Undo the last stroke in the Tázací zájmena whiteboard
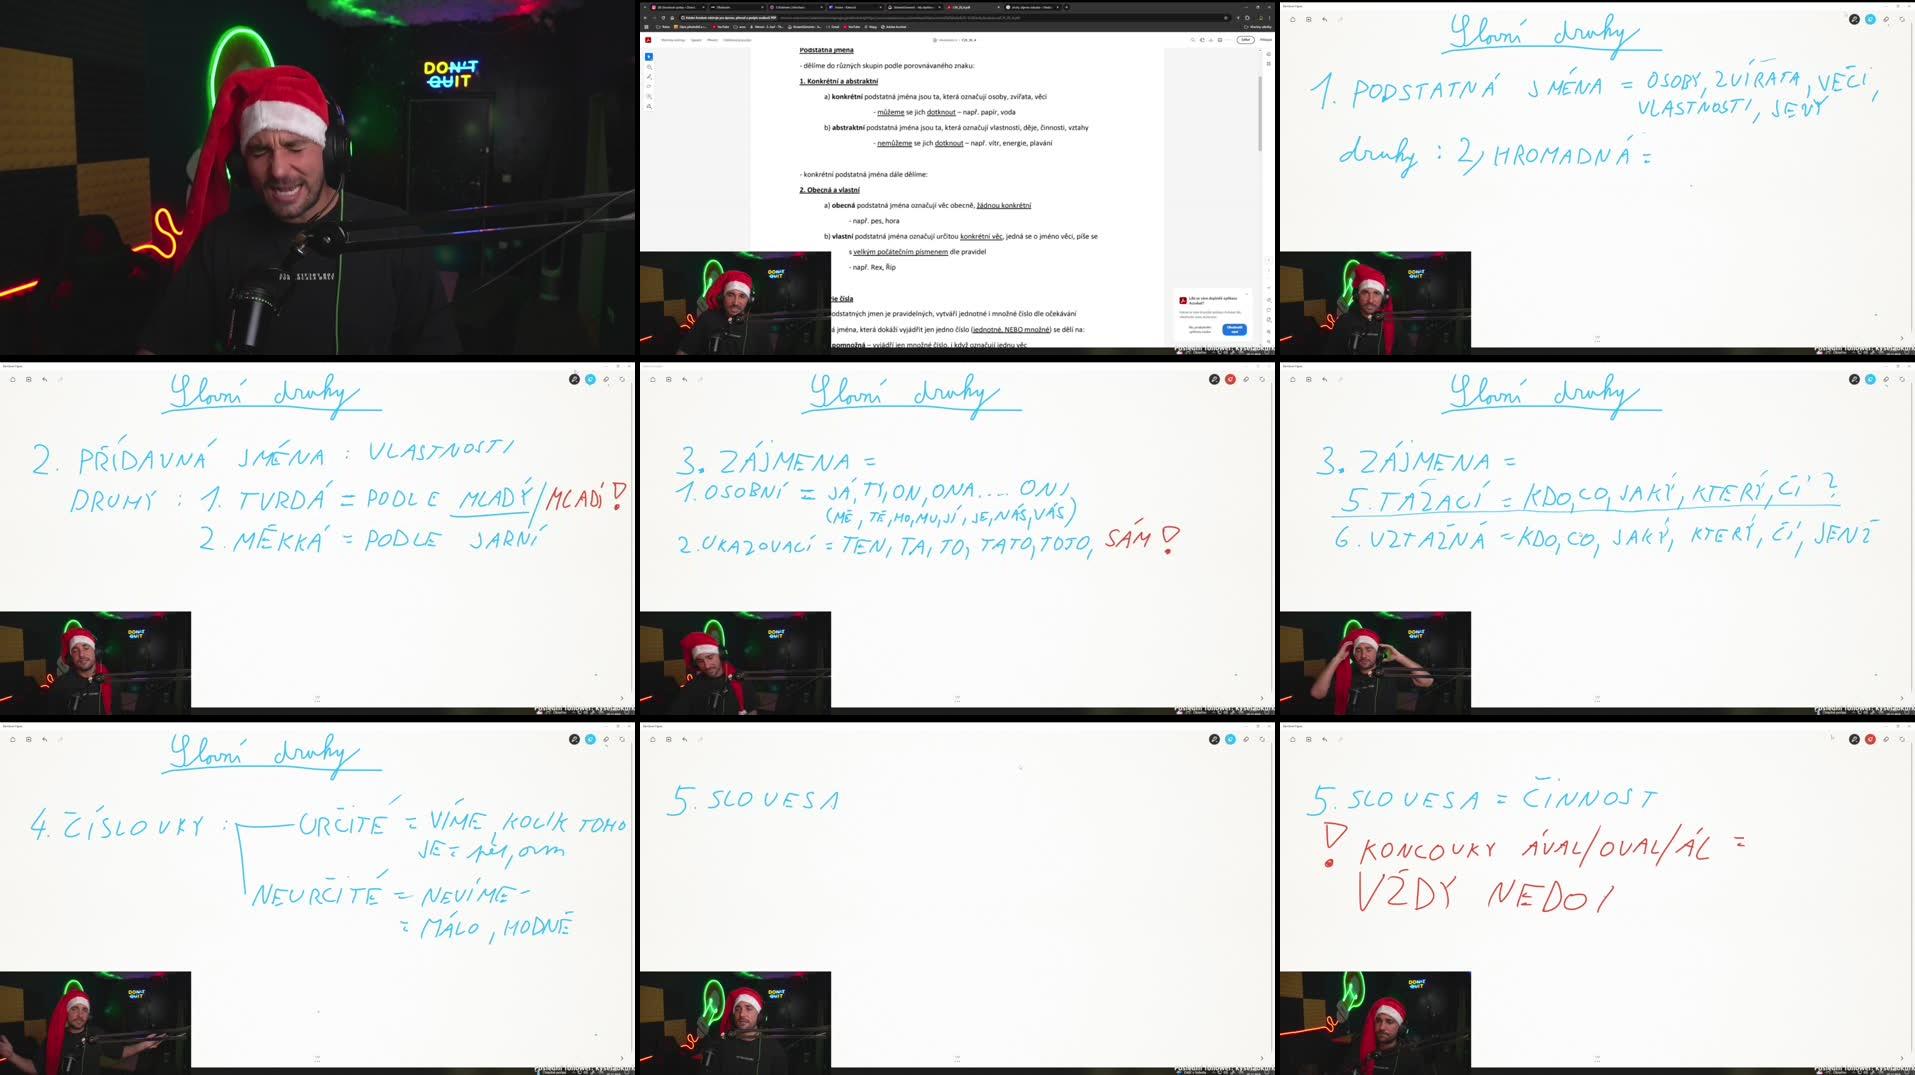1915x1075 pixels. (x=1325, y=379)
